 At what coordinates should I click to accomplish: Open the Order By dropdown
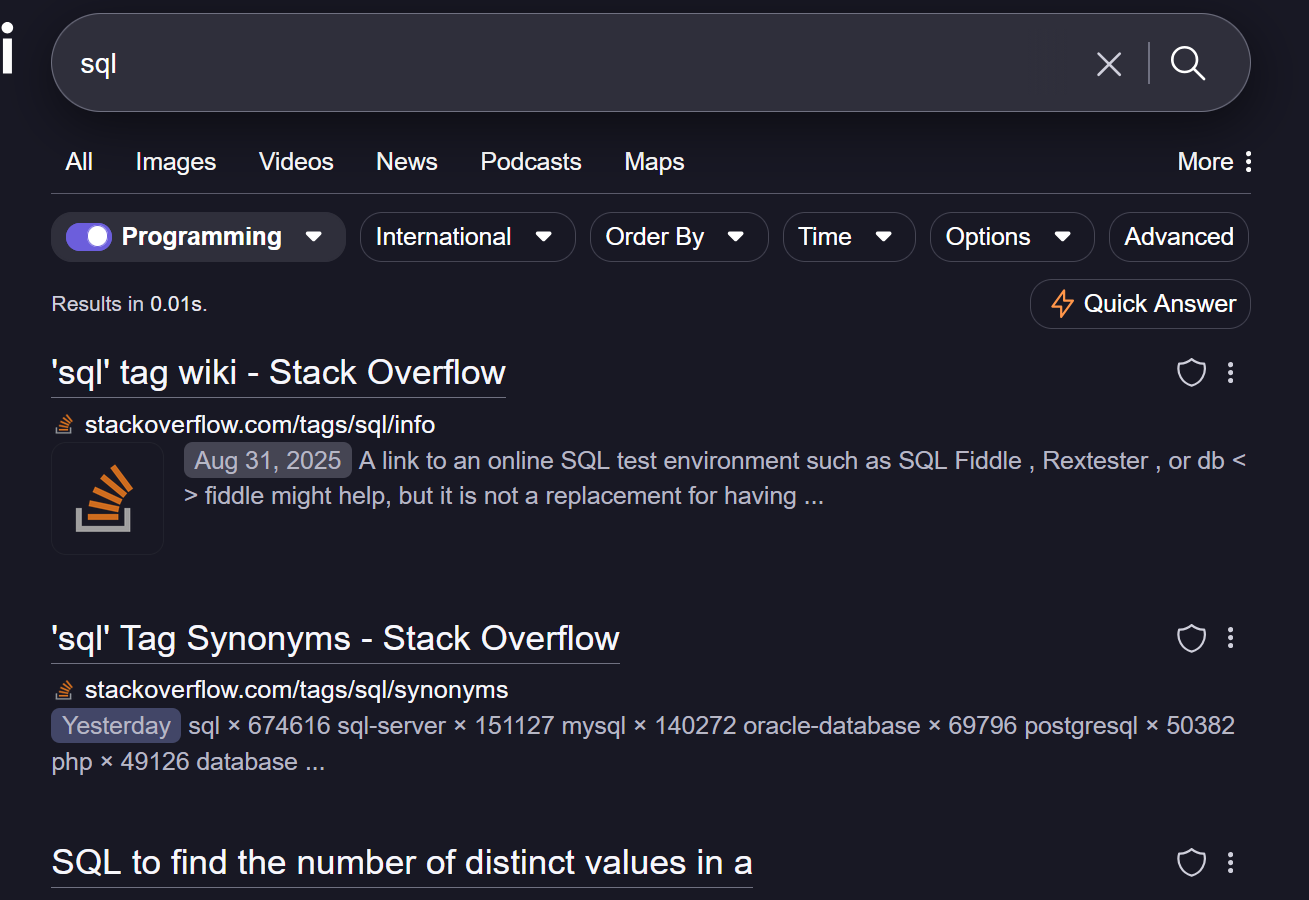[x=677, y=237]
